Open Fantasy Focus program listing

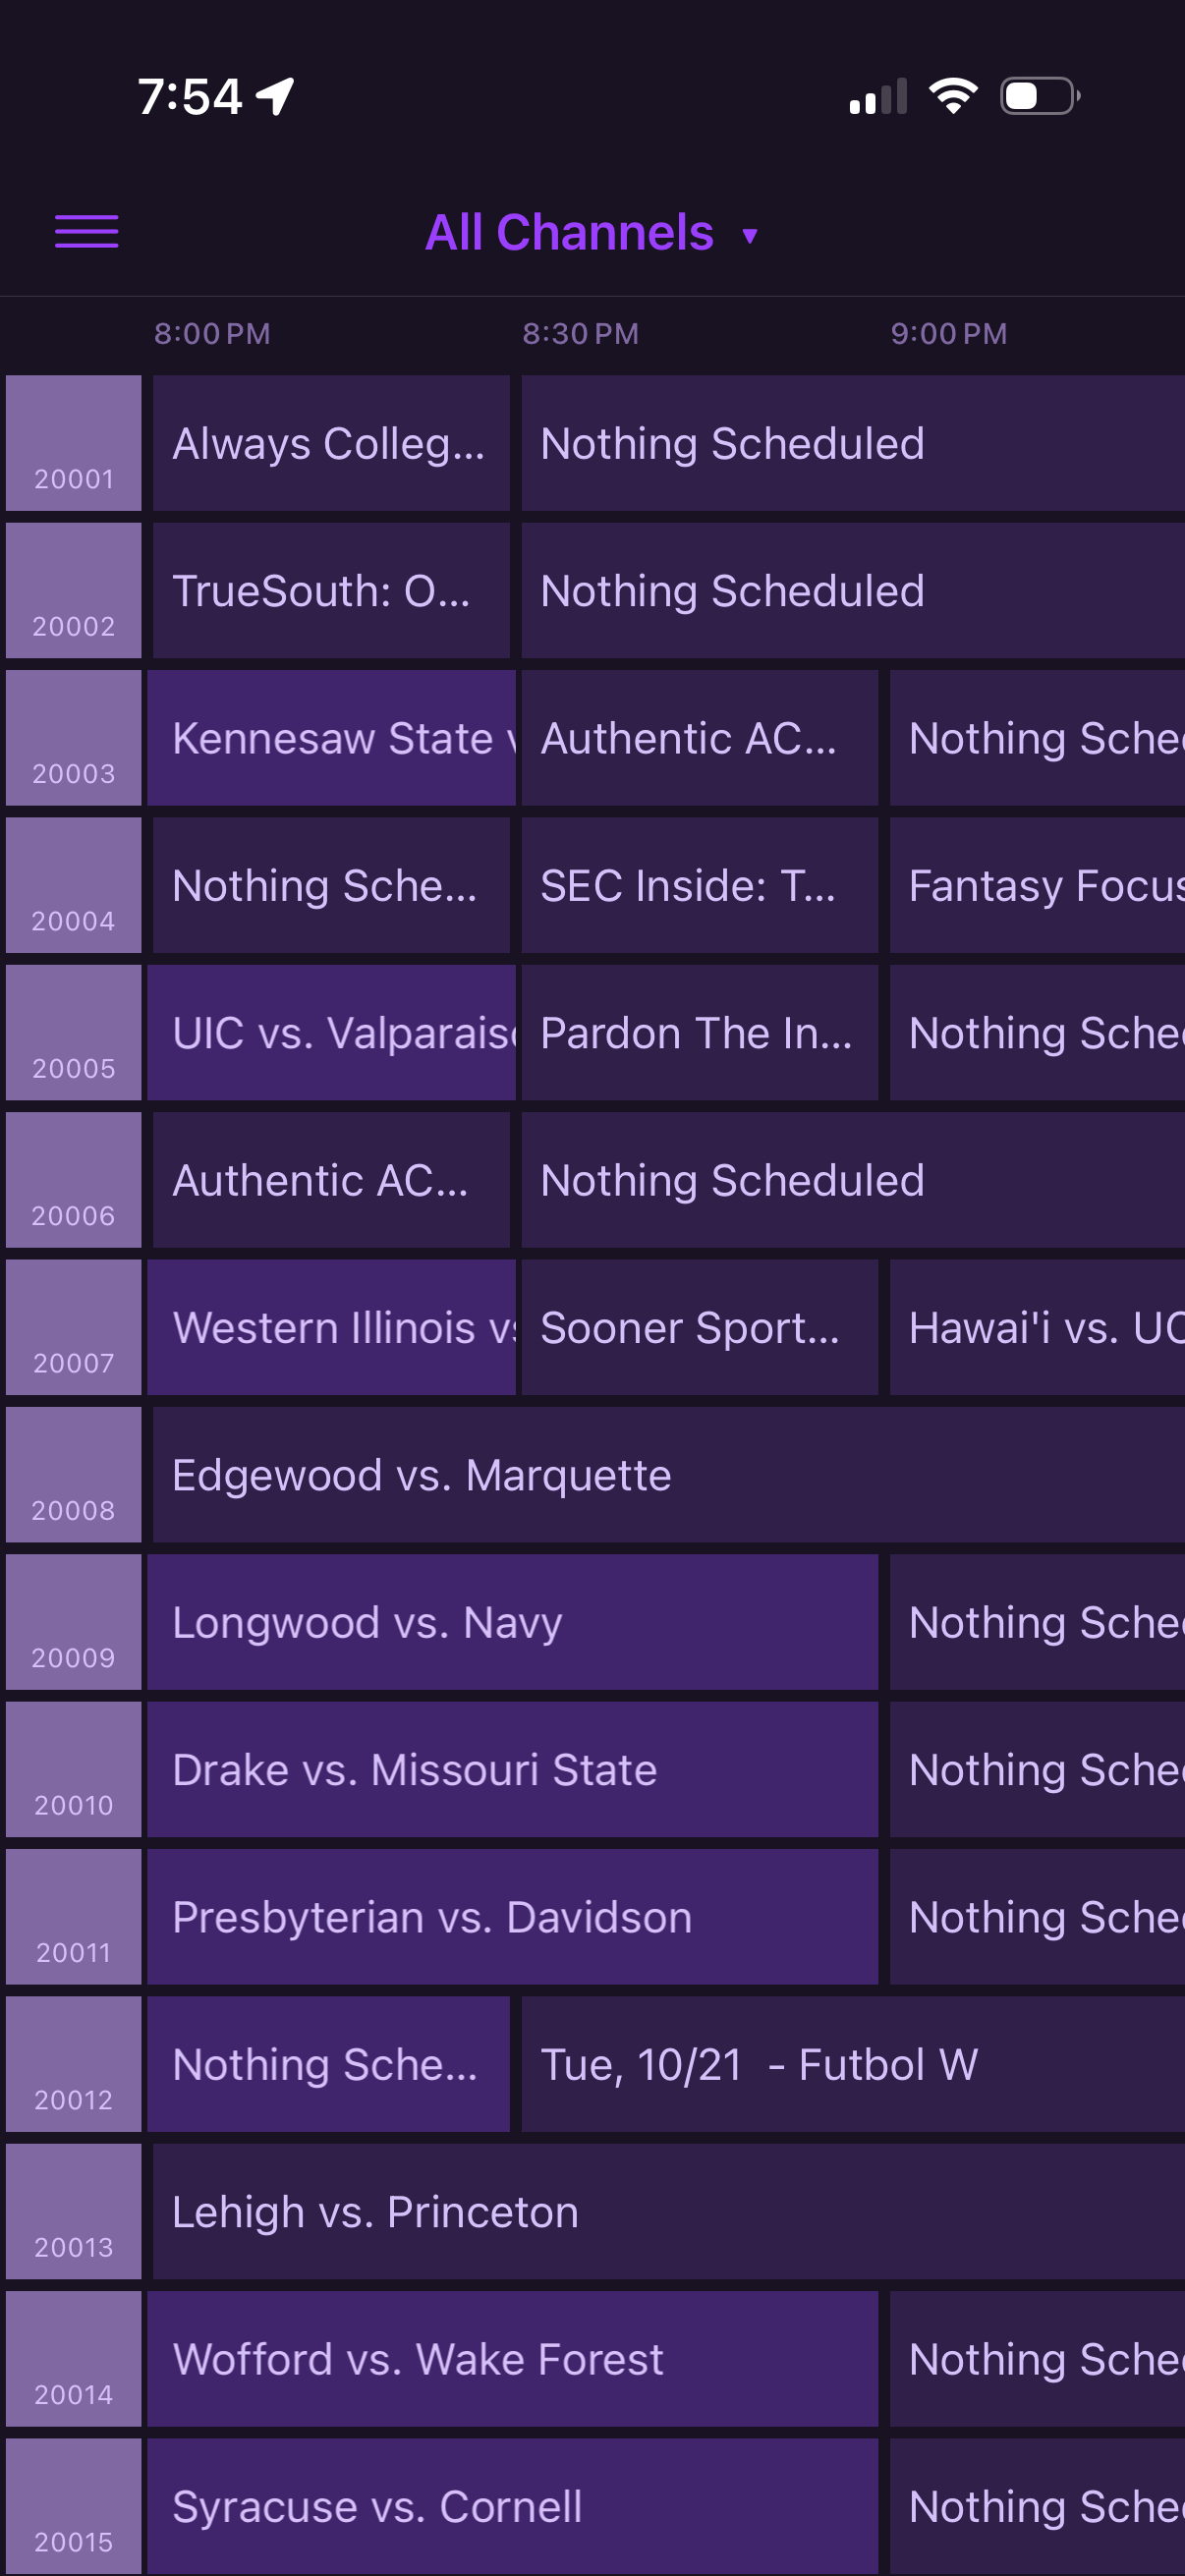[x=1037, y=886]
